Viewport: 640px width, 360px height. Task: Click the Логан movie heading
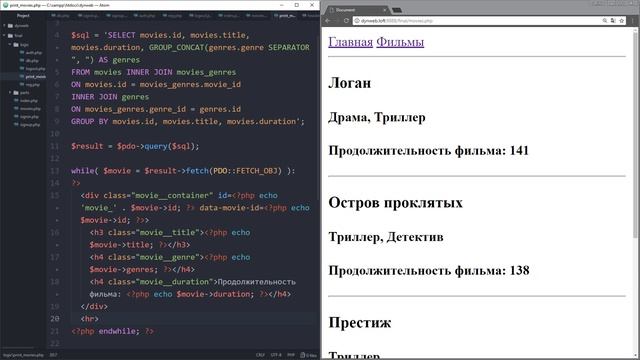pyautogui.click(x=349, y=83)
